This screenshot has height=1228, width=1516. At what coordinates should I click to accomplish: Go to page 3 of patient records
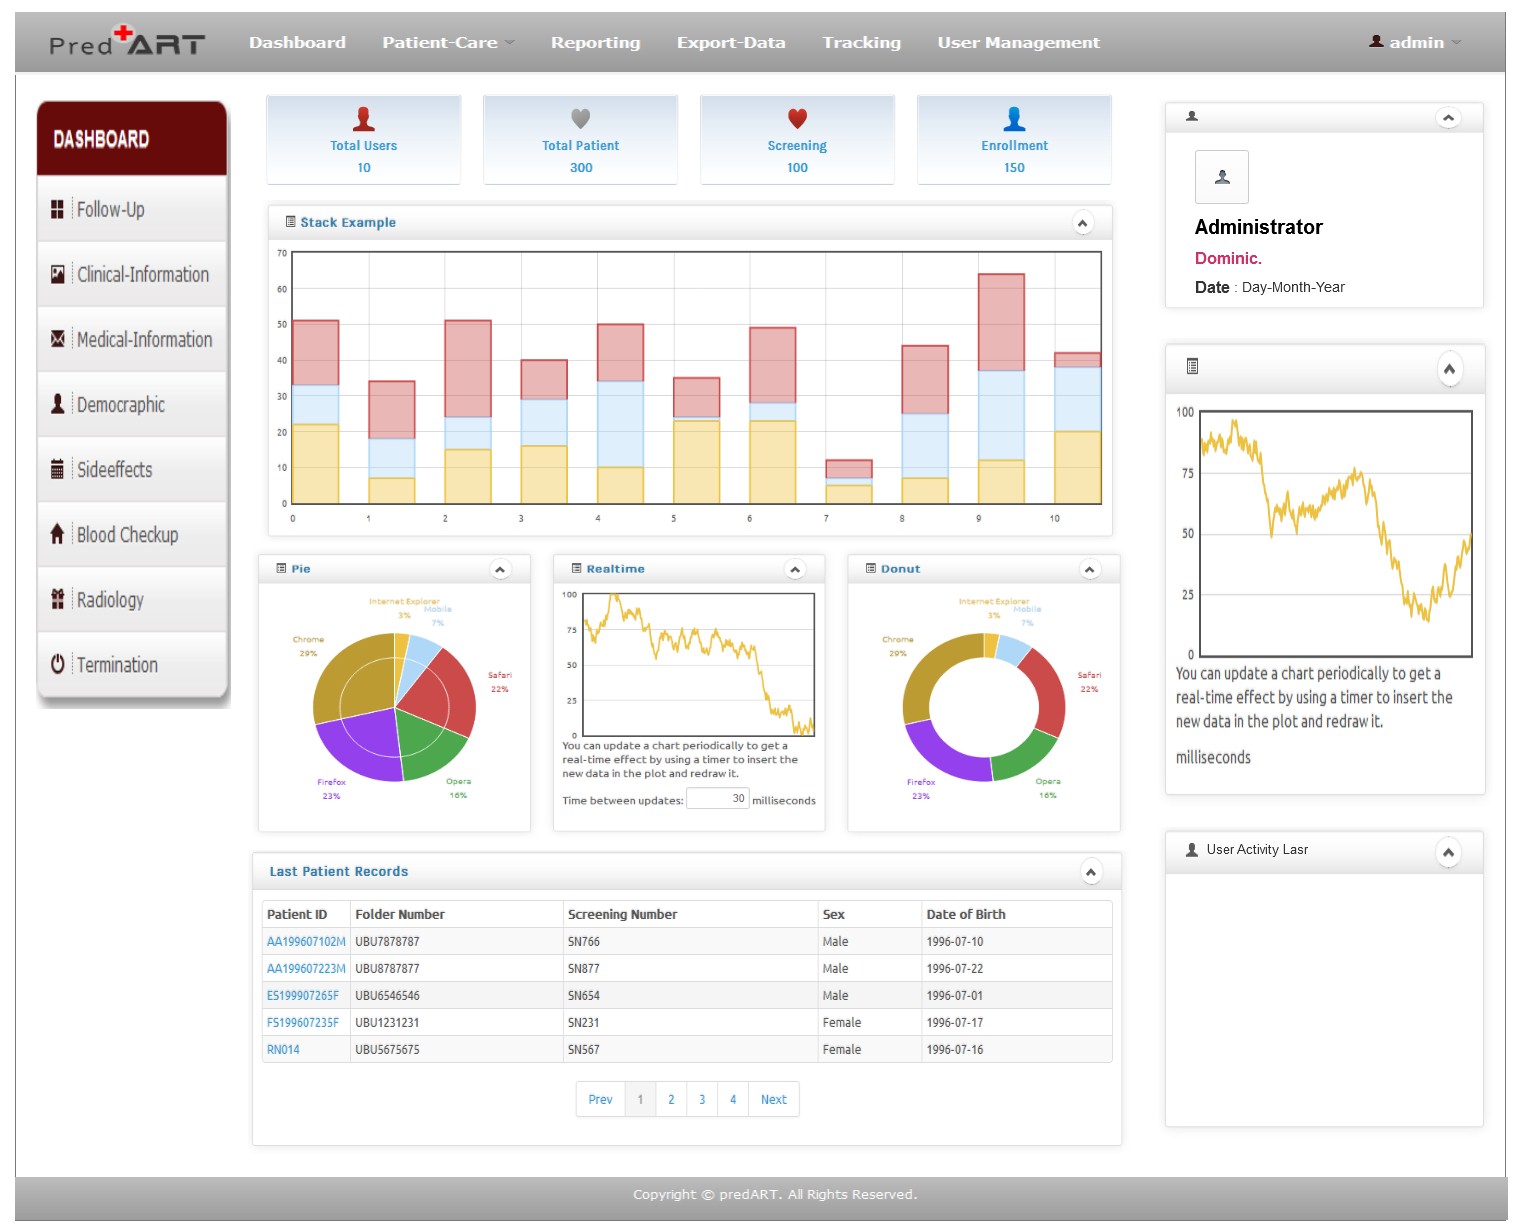(x=702, y=1099)
